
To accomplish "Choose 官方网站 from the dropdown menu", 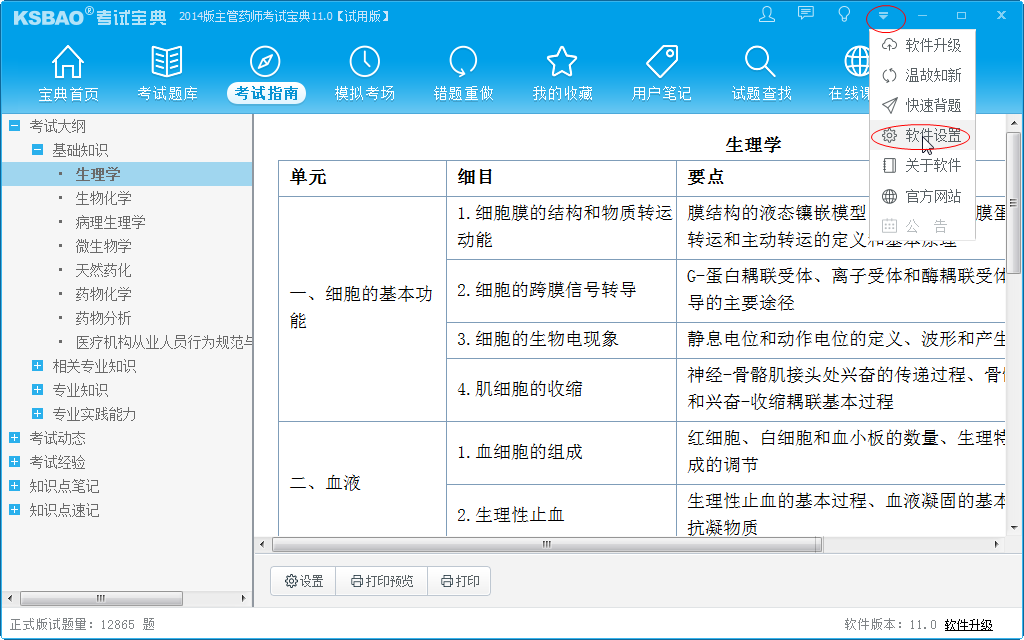I will coord(922,196).
